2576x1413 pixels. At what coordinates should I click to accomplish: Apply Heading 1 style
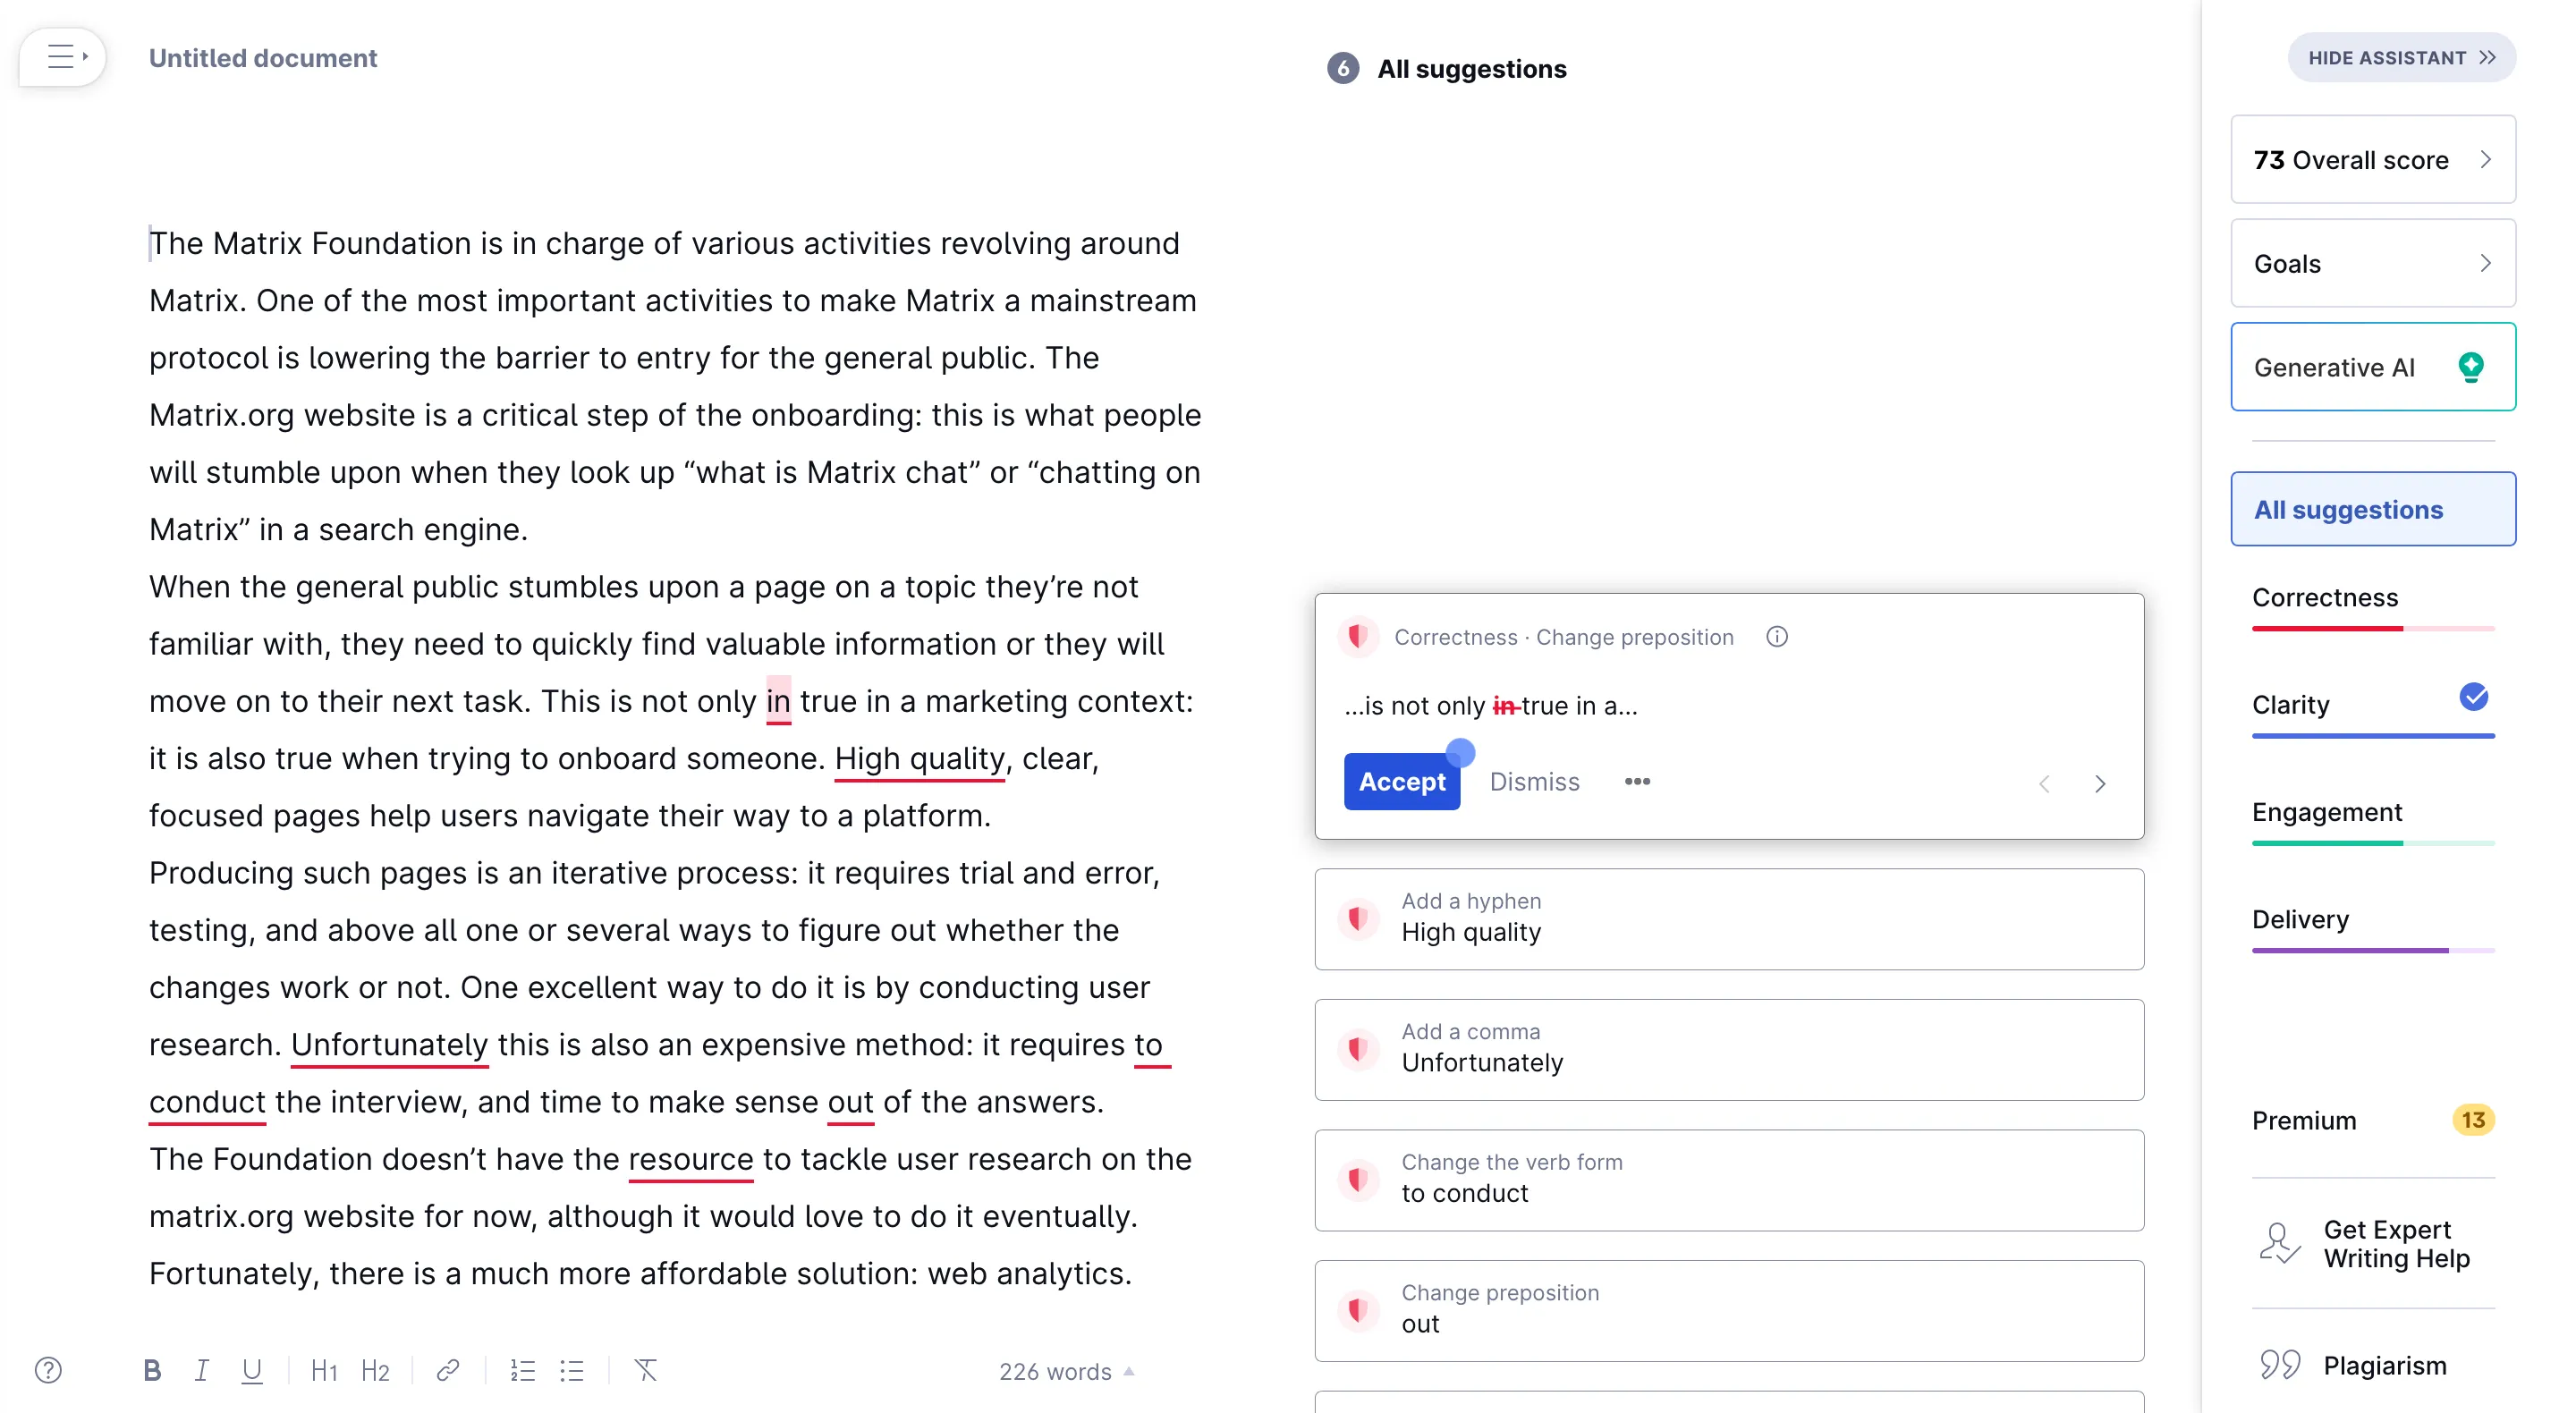[323, 1370]
